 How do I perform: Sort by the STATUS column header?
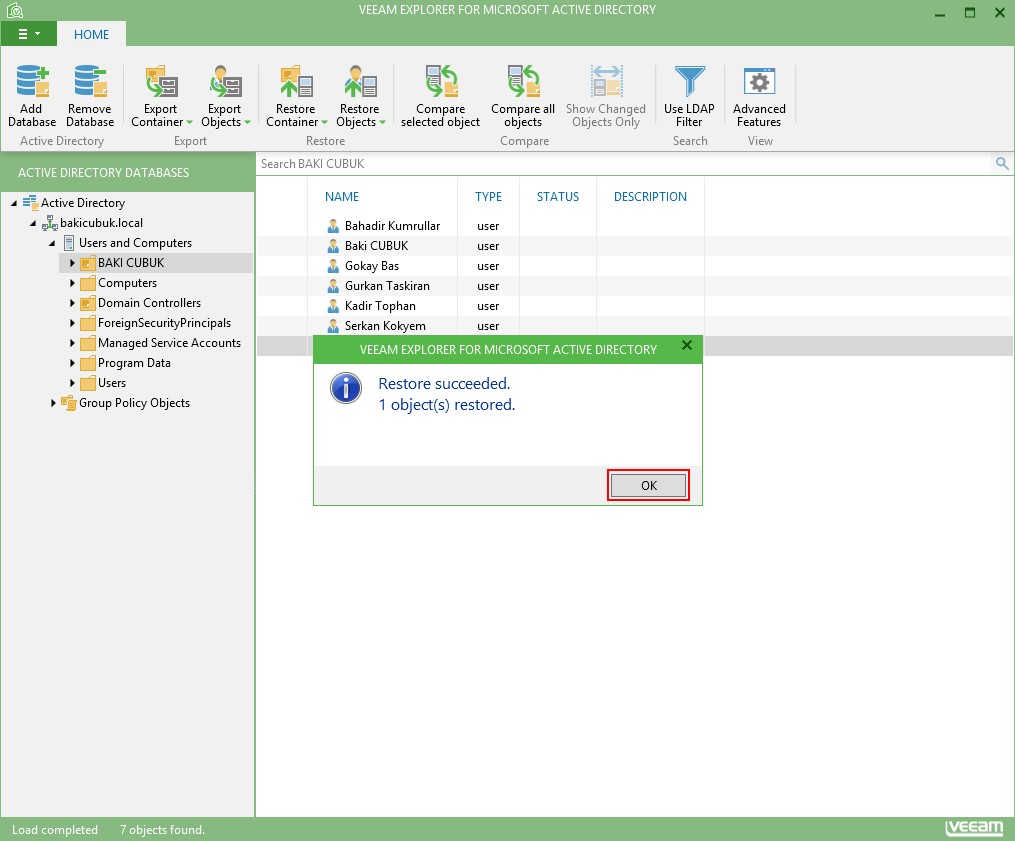pos(558,197)
